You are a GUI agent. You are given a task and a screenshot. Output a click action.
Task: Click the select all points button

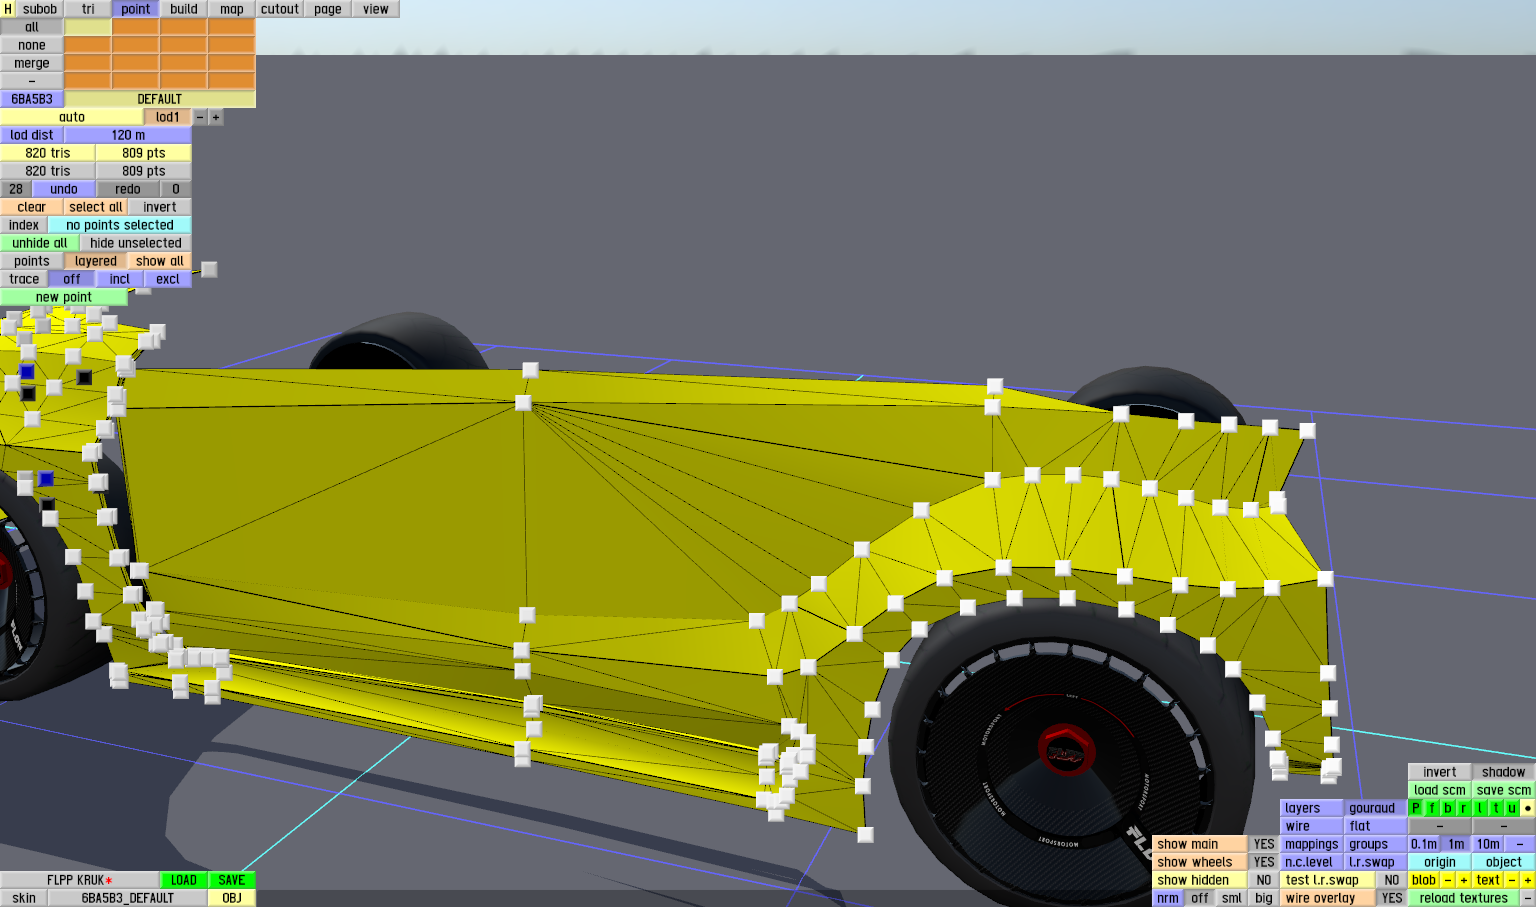pyautogui.click(x=96, y=207)
